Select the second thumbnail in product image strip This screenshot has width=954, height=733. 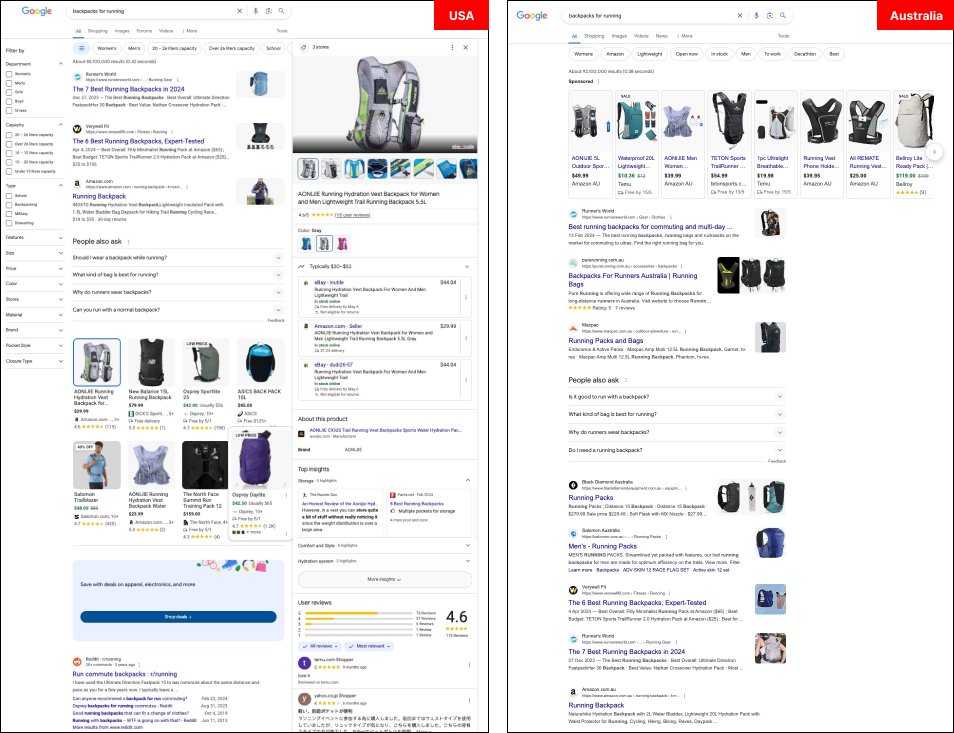tap(330, 168)
